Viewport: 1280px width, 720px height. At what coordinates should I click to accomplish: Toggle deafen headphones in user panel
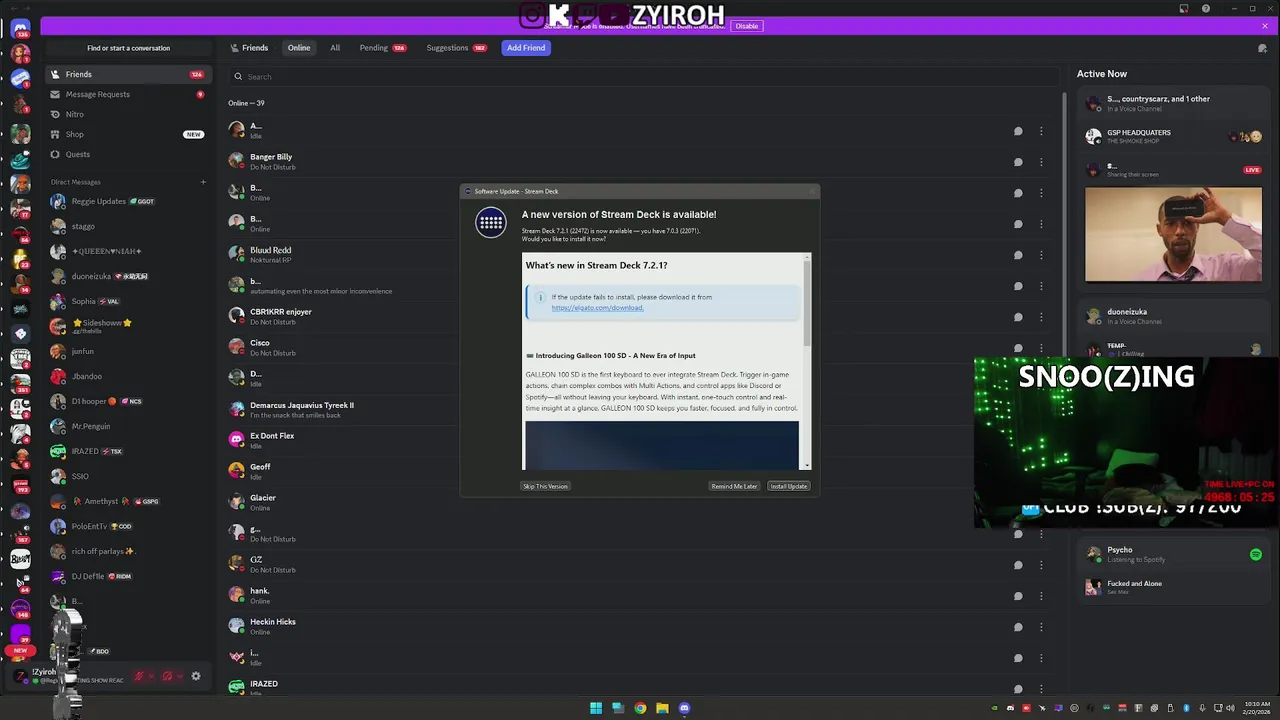pyautogui.click(x=167, y=676)
